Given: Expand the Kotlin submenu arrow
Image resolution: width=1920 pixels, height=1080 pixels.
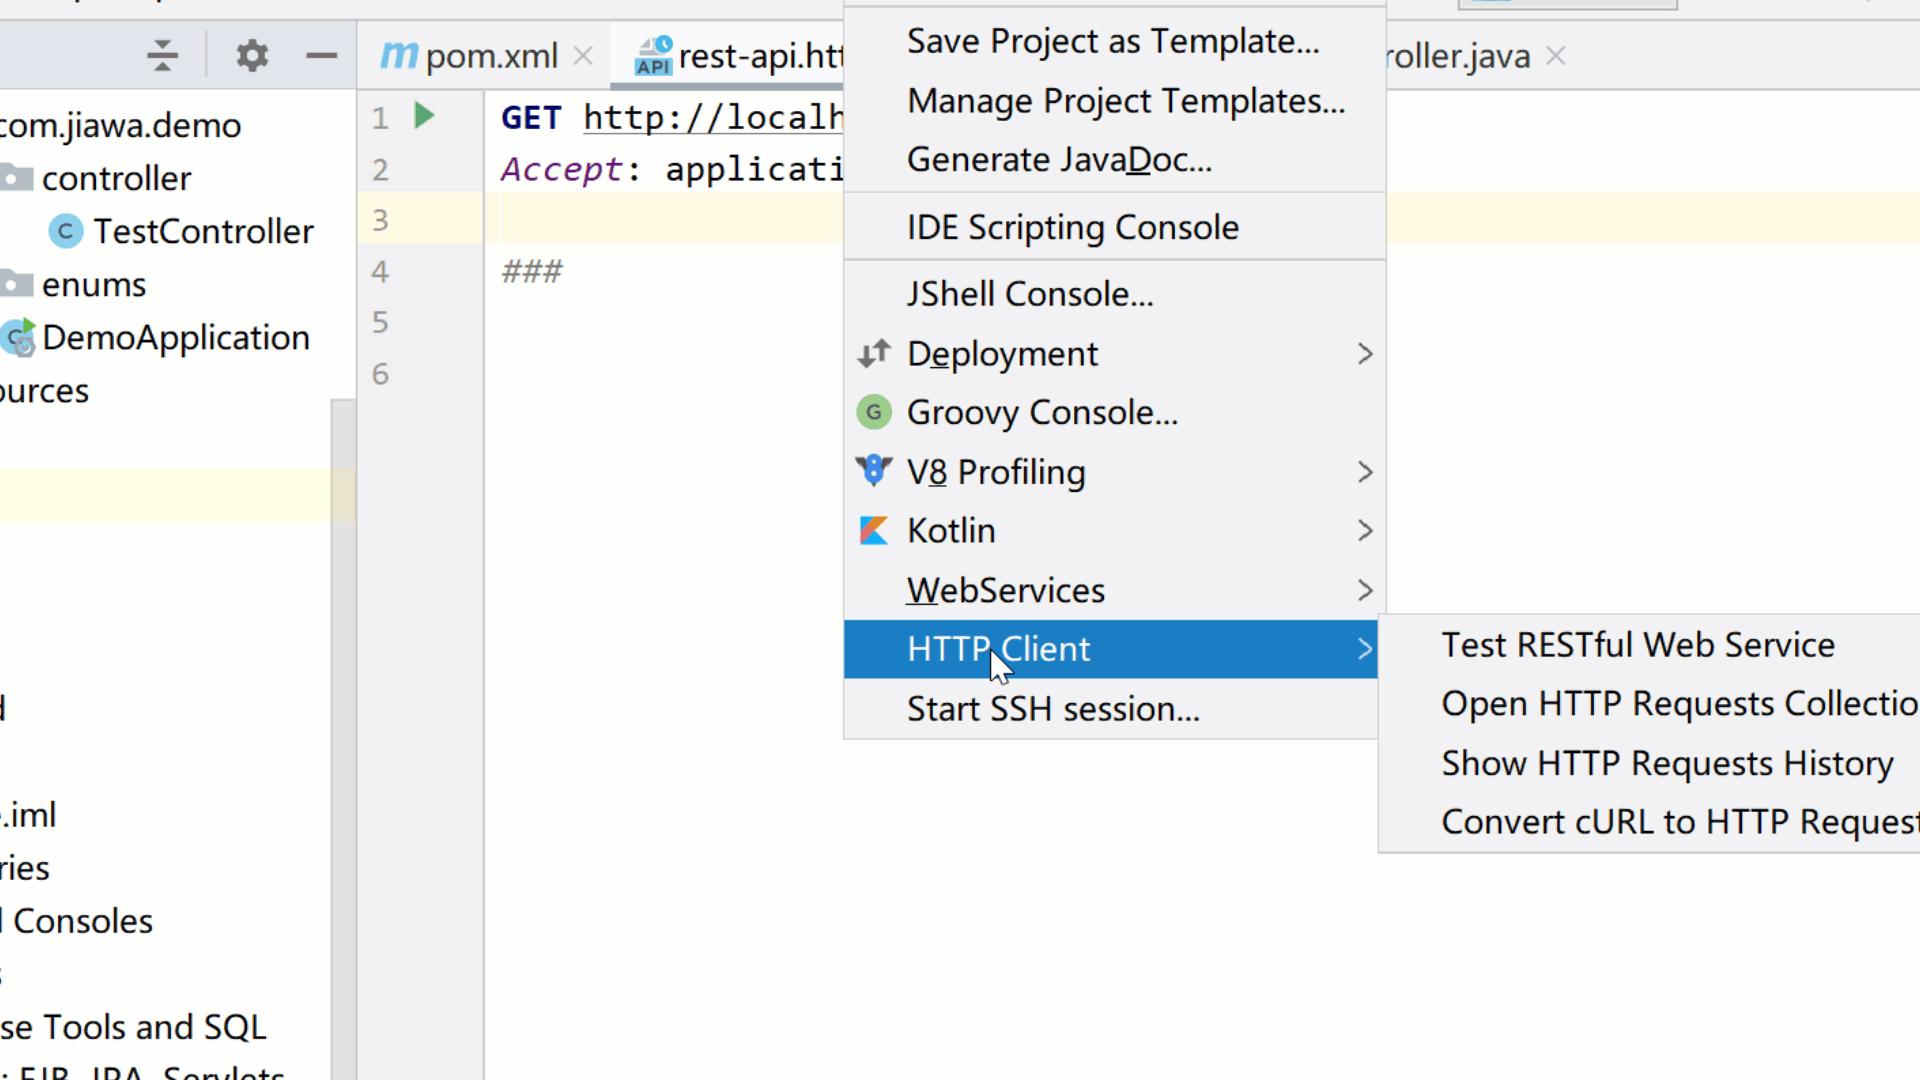Looking at the screenshot, I should pos(1364,530).
